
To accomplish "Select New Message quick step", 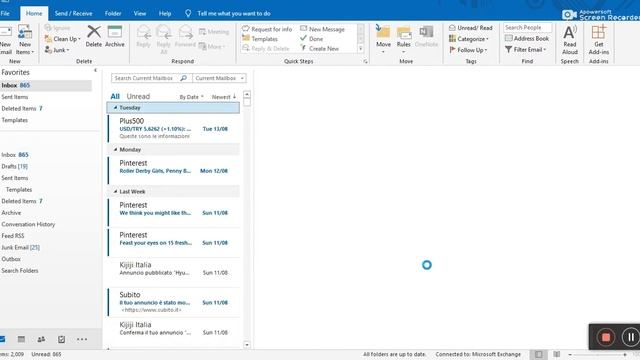I will (x=322, y=29).
